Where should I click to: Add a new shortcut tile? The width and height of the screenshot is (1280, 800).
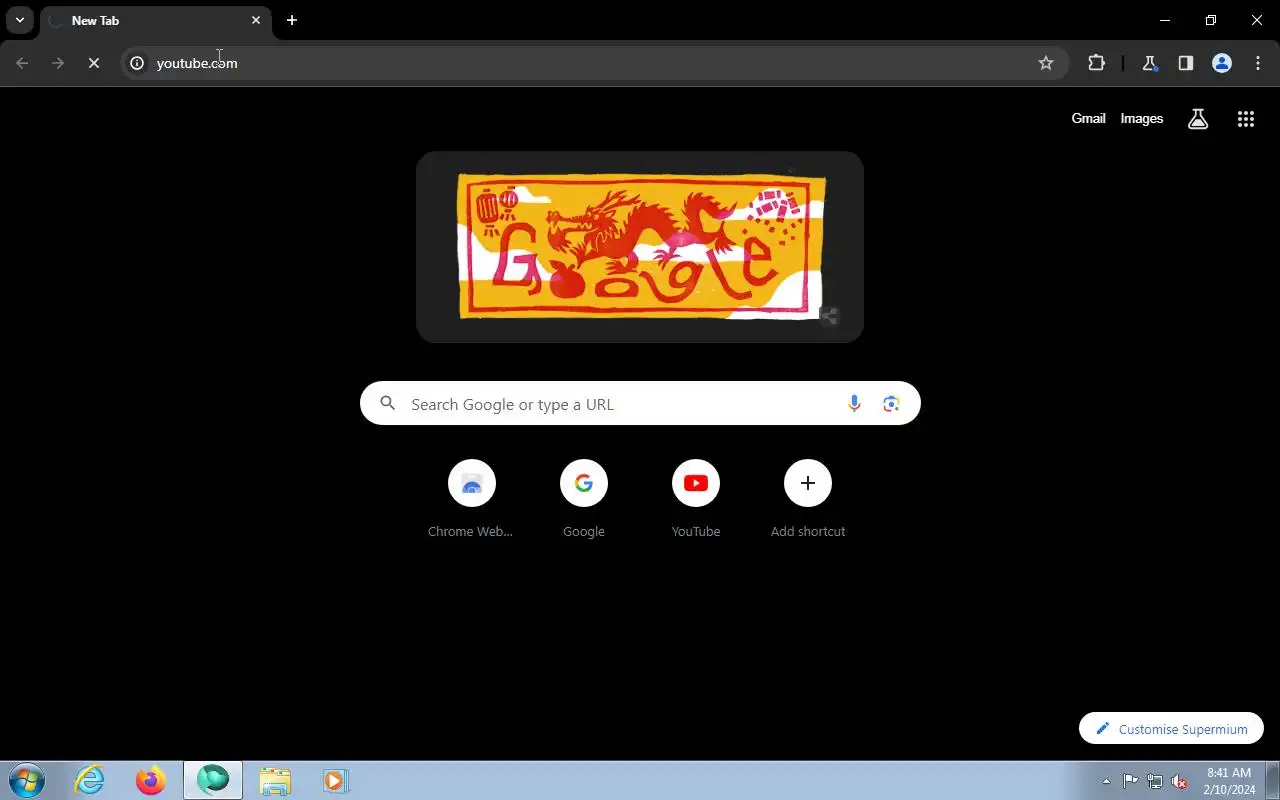(x=808, y=499)
